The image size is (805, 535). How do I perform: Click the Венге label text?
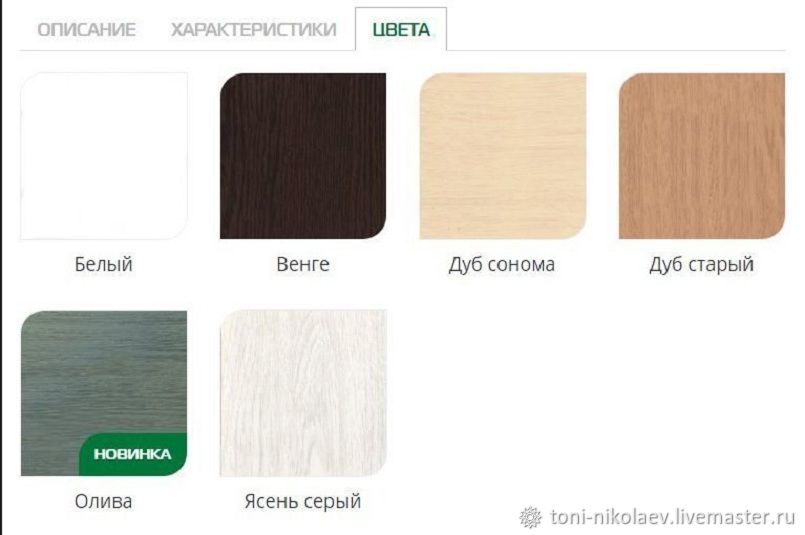(x=303, y=264)
